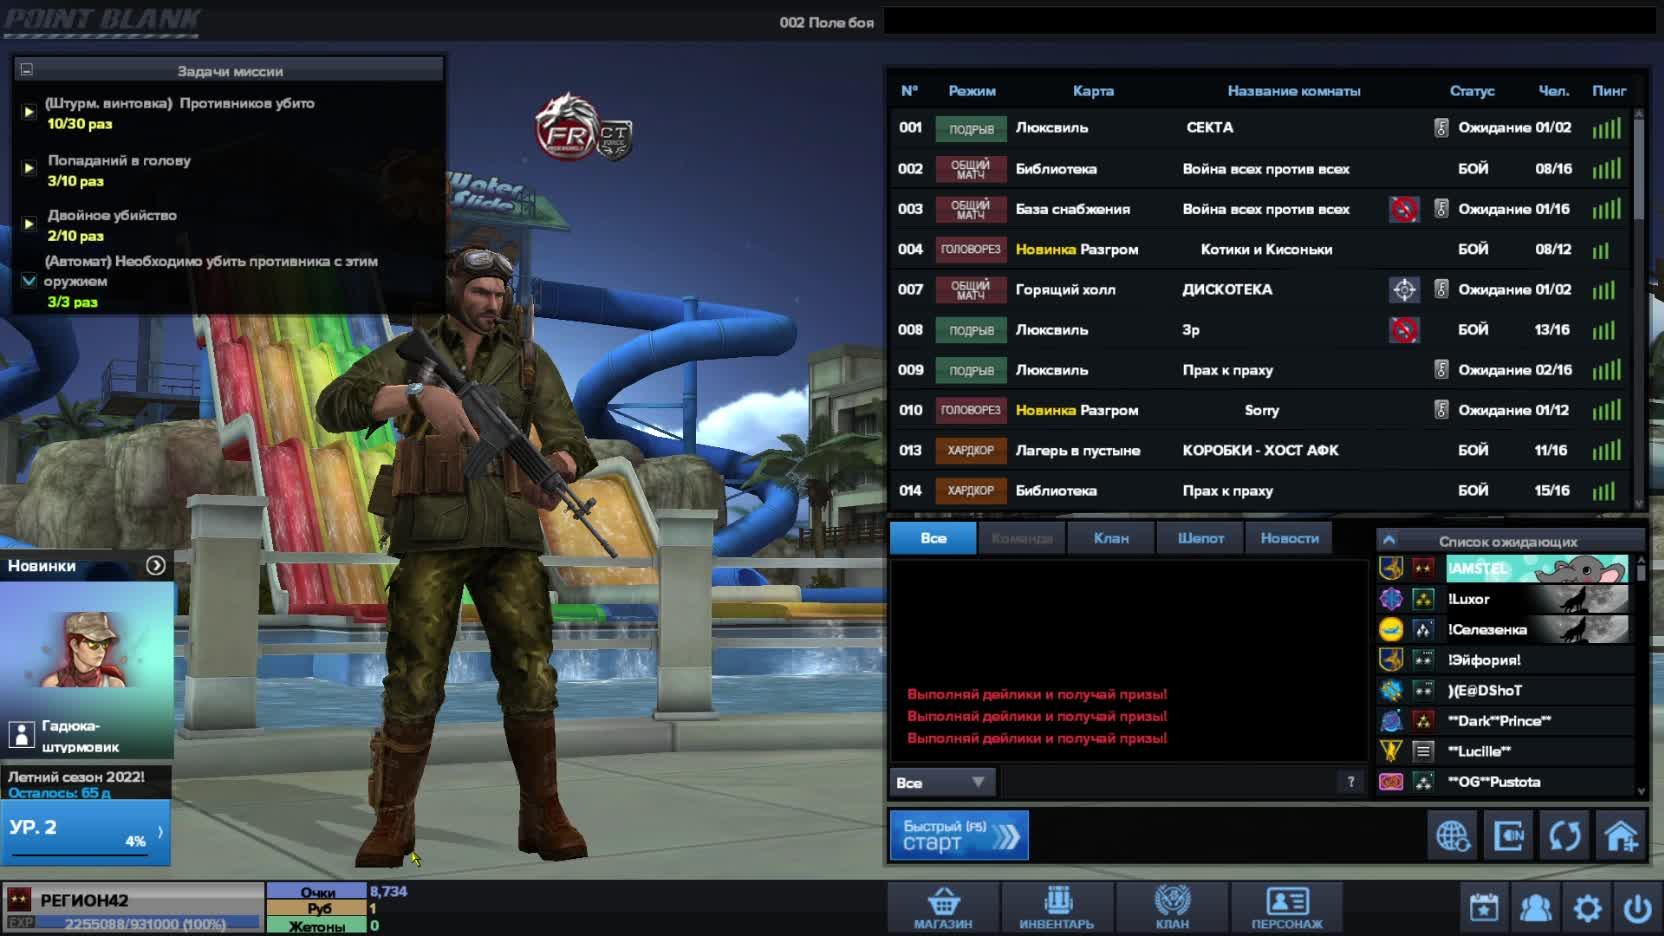Click the rank badge beside !Эйфория!
Screen dimensions: 1664x936
(1423, 660)
